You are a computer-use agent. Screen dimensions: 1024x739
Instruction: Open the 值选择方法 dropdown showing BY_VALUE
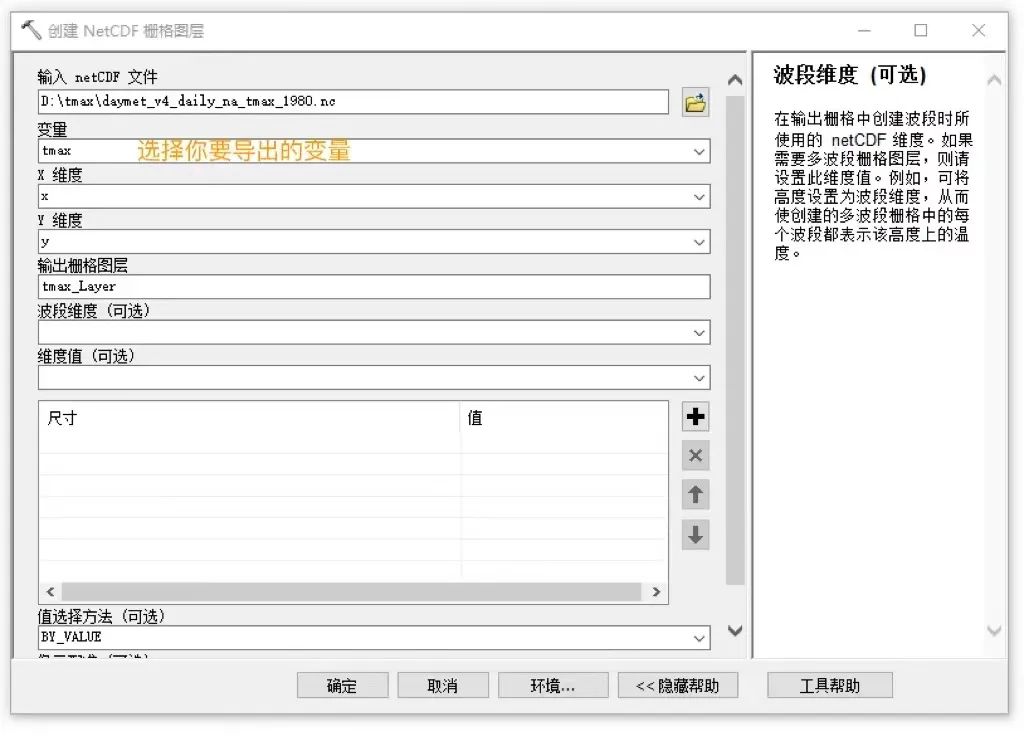[701, 636]
